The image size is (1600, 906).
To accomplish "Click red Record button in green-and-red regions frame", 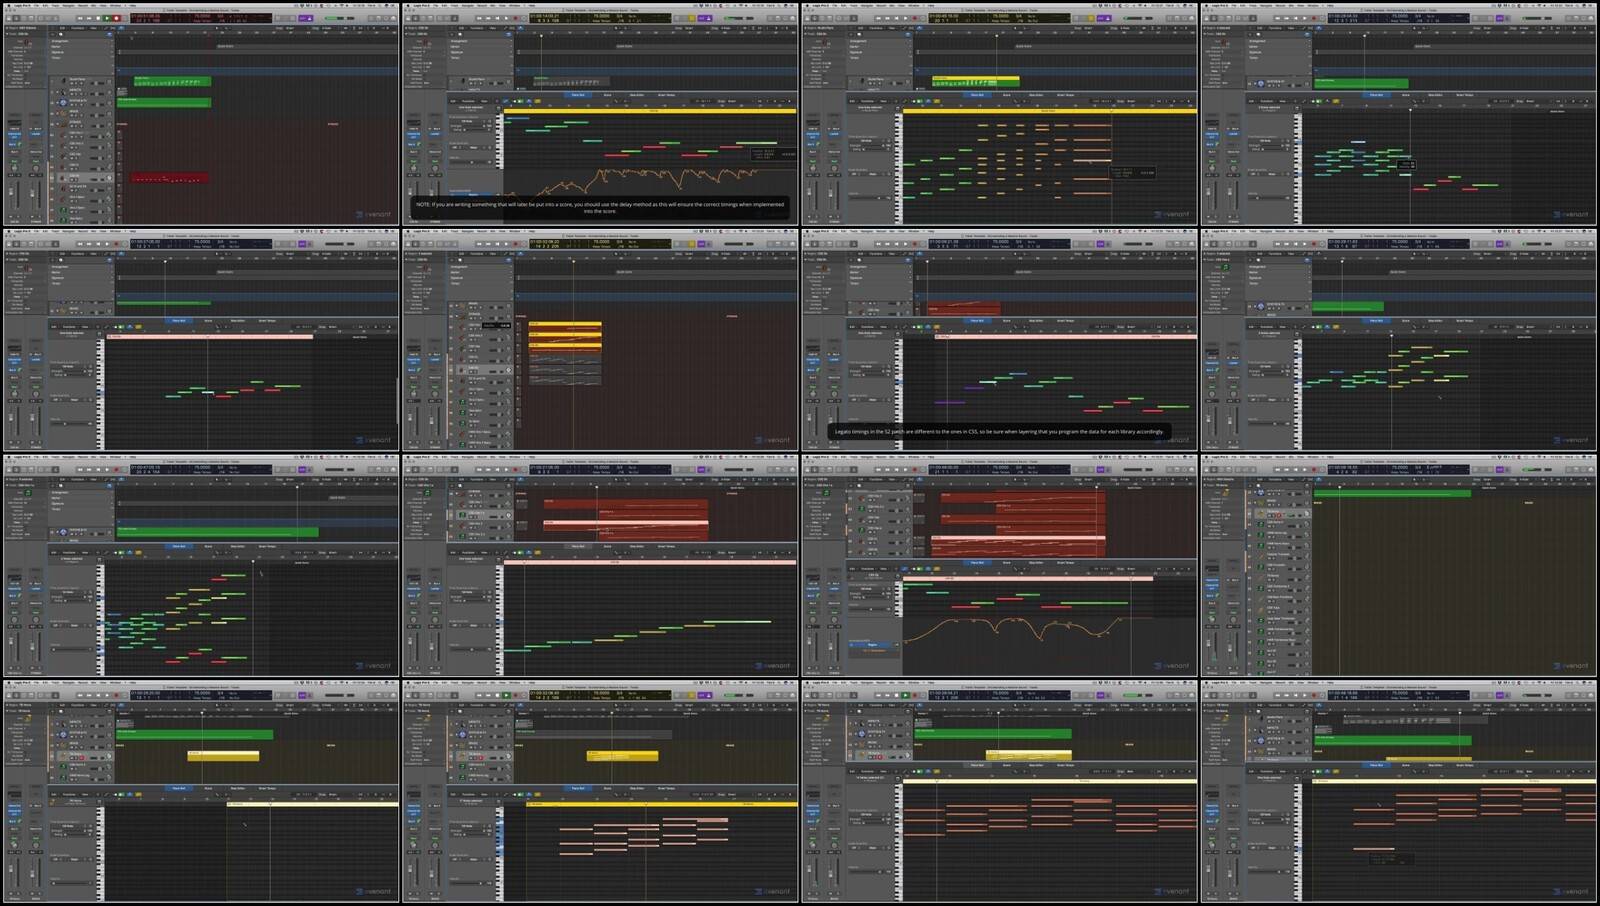I will click(116, 17).
